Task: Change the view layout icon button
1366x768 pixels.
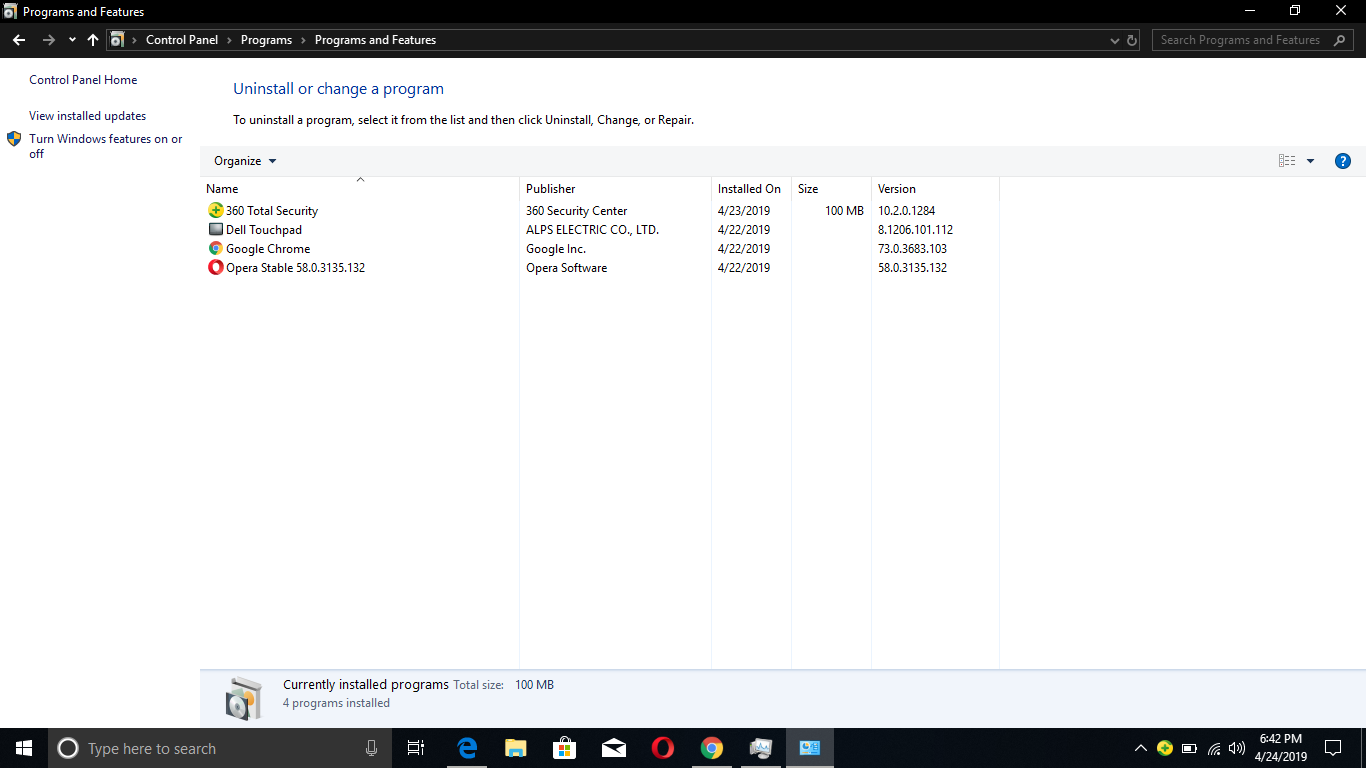Action: pos(1287,161)
